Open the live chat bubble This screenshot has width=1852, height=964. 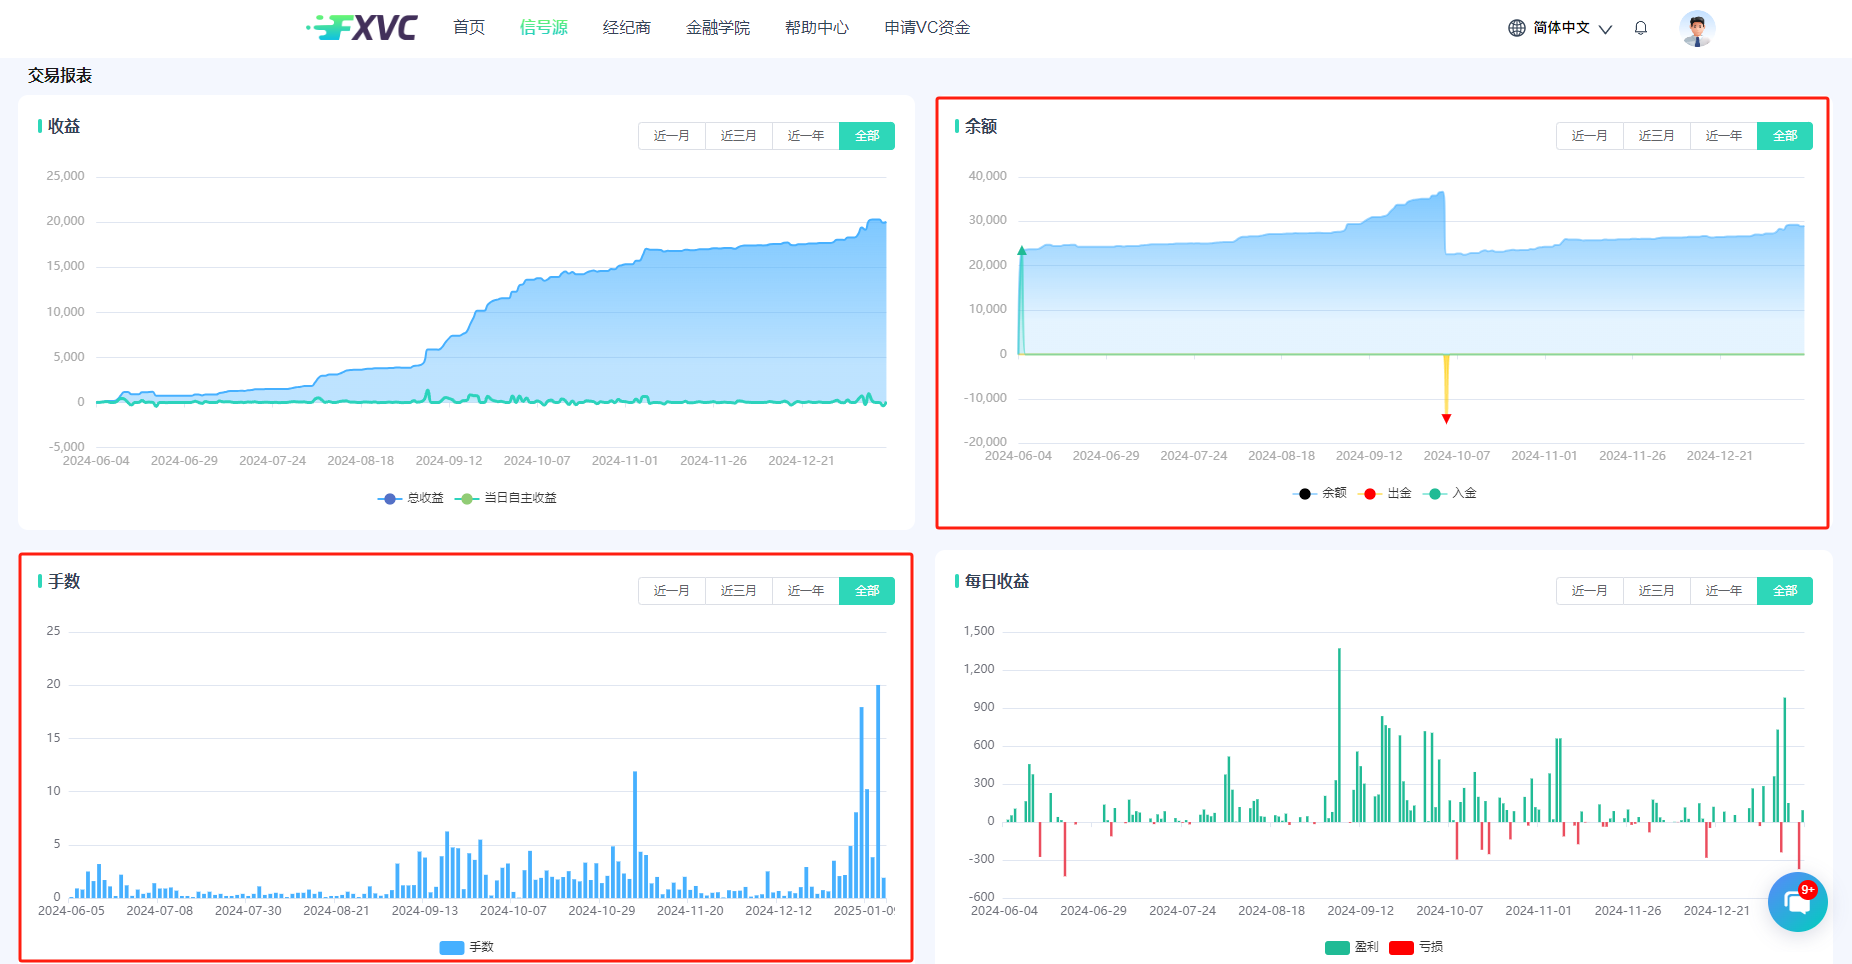point(1797,902)
